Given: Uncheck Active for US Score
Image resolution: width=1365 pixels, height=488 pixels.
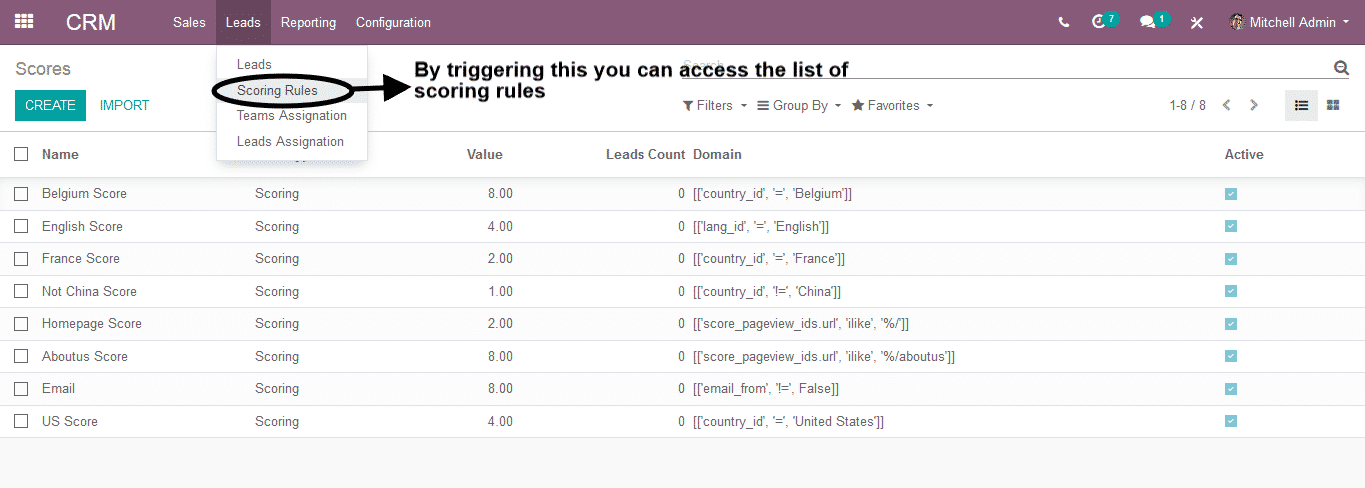Looking at the screenshot, I should [1231, 421].
